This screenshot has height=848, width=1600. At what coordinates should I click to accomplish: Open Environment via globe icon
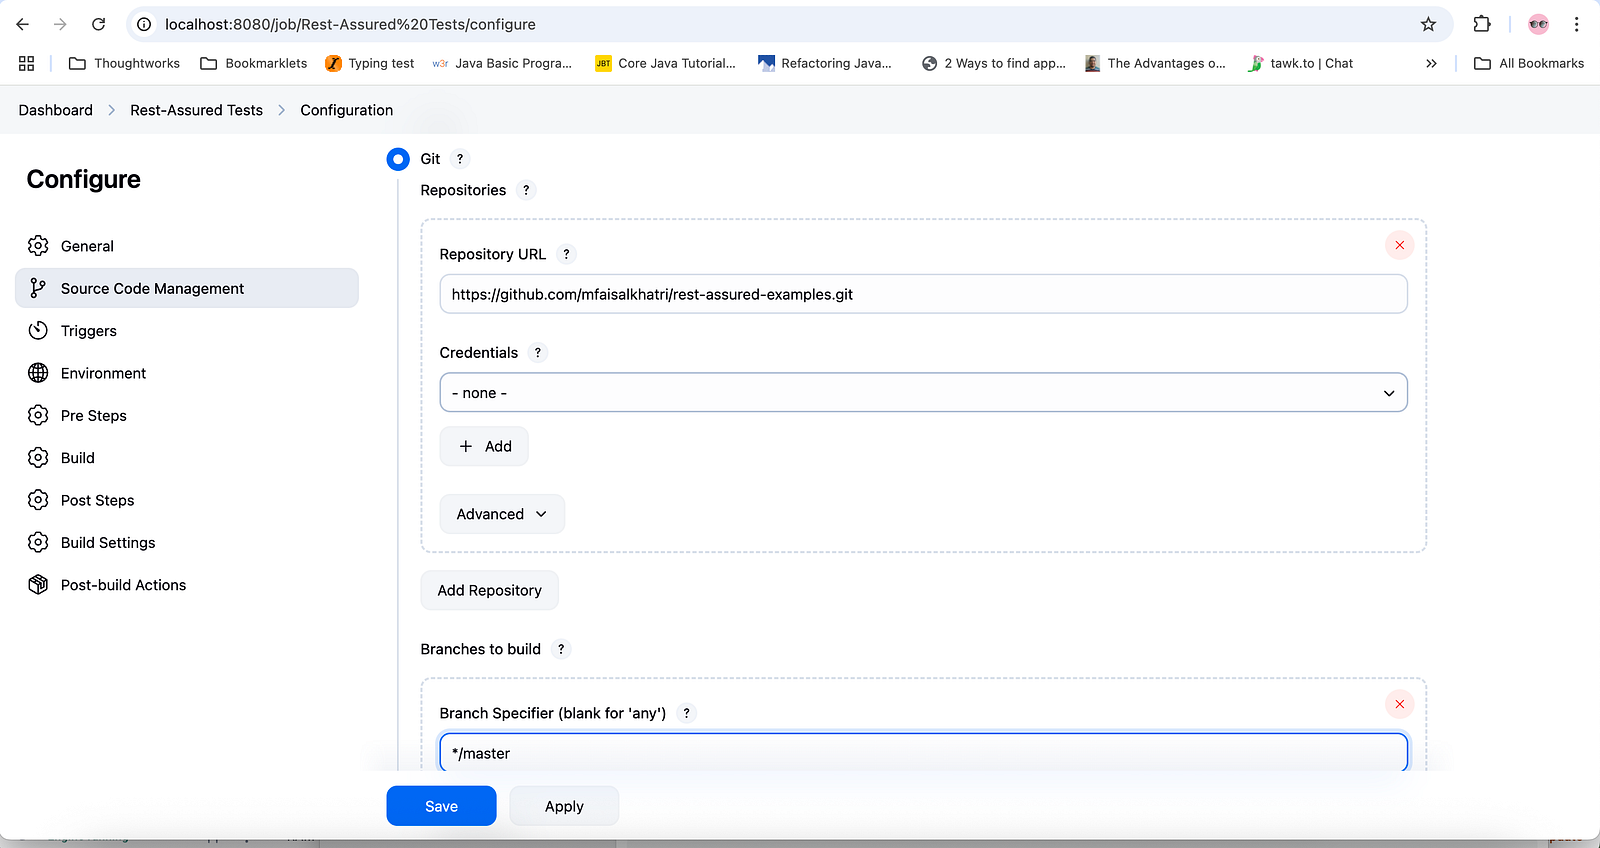point(38,373)
